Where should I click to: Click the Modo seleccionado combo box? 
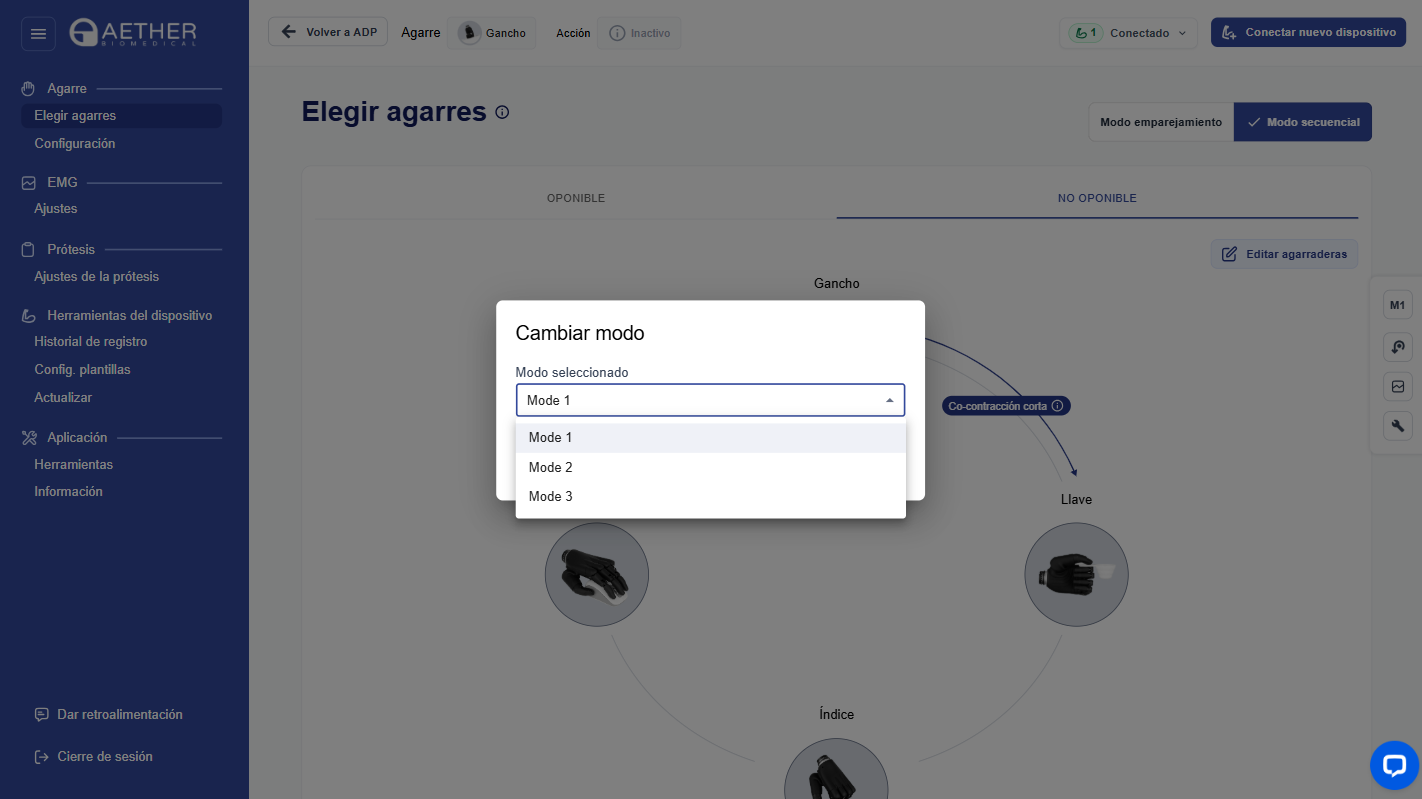point(711,400)
